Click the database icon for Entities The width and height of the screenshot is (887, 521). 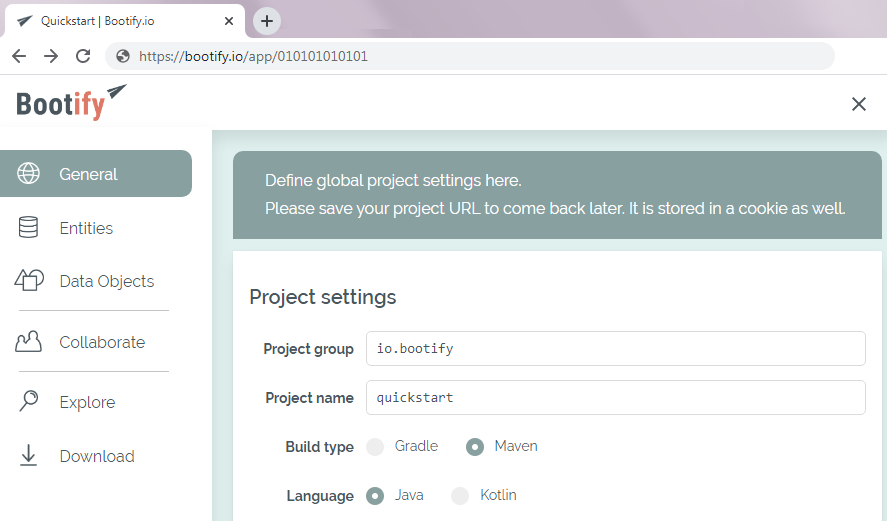[28, 227]
